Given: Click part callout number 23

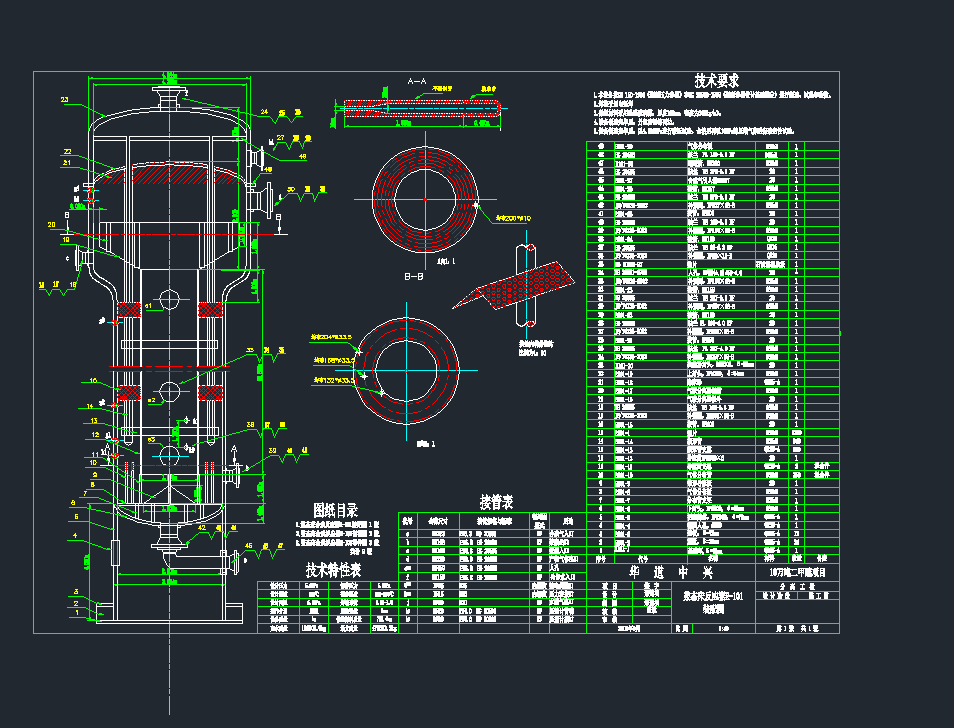Looking at the screenshot, I should 65,100.
